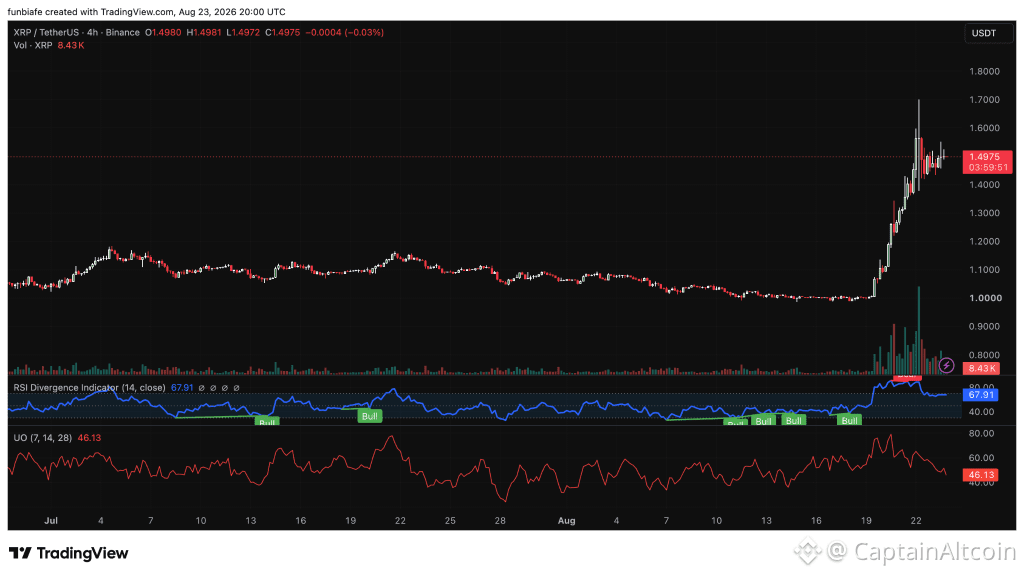The height and width of the screenshot is (576, 1024).
Task: Click the −0.0004 (−0.03%) change value
Action: [344, 32]
